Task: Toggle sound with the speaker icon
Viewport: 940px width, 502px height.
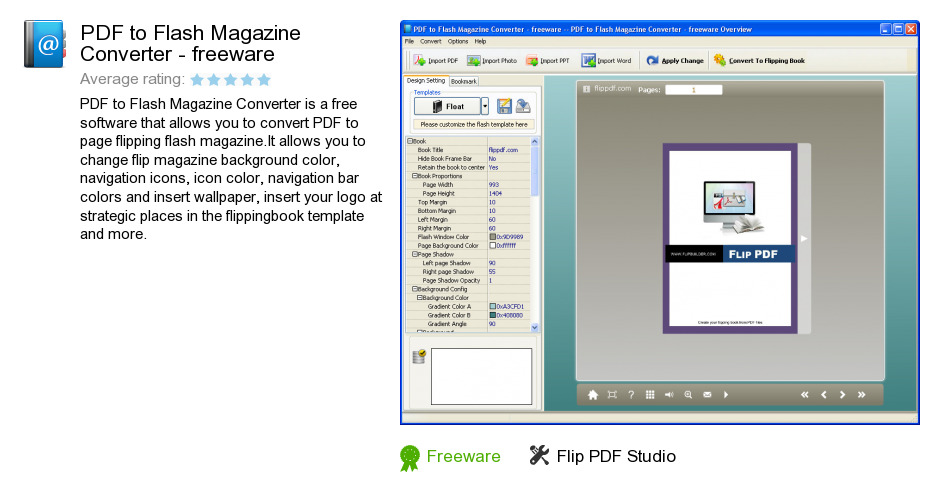Action: (x=669, y=395)
